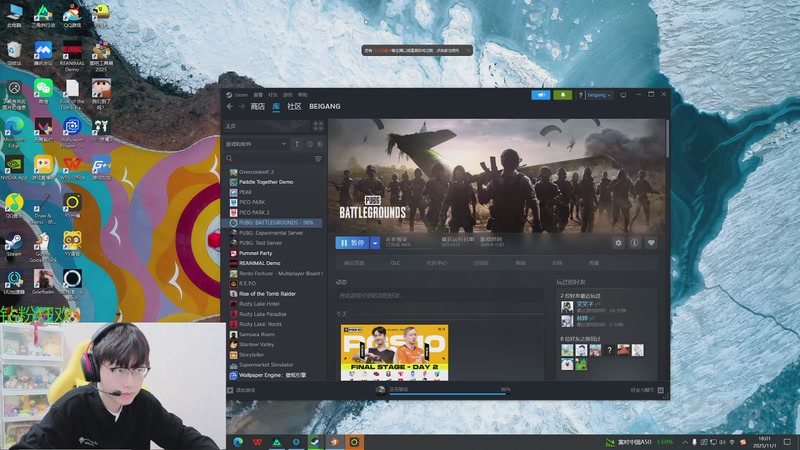Select PICO PARK 2 in the library list
The image size is (800, 450).
click(254, 213)
